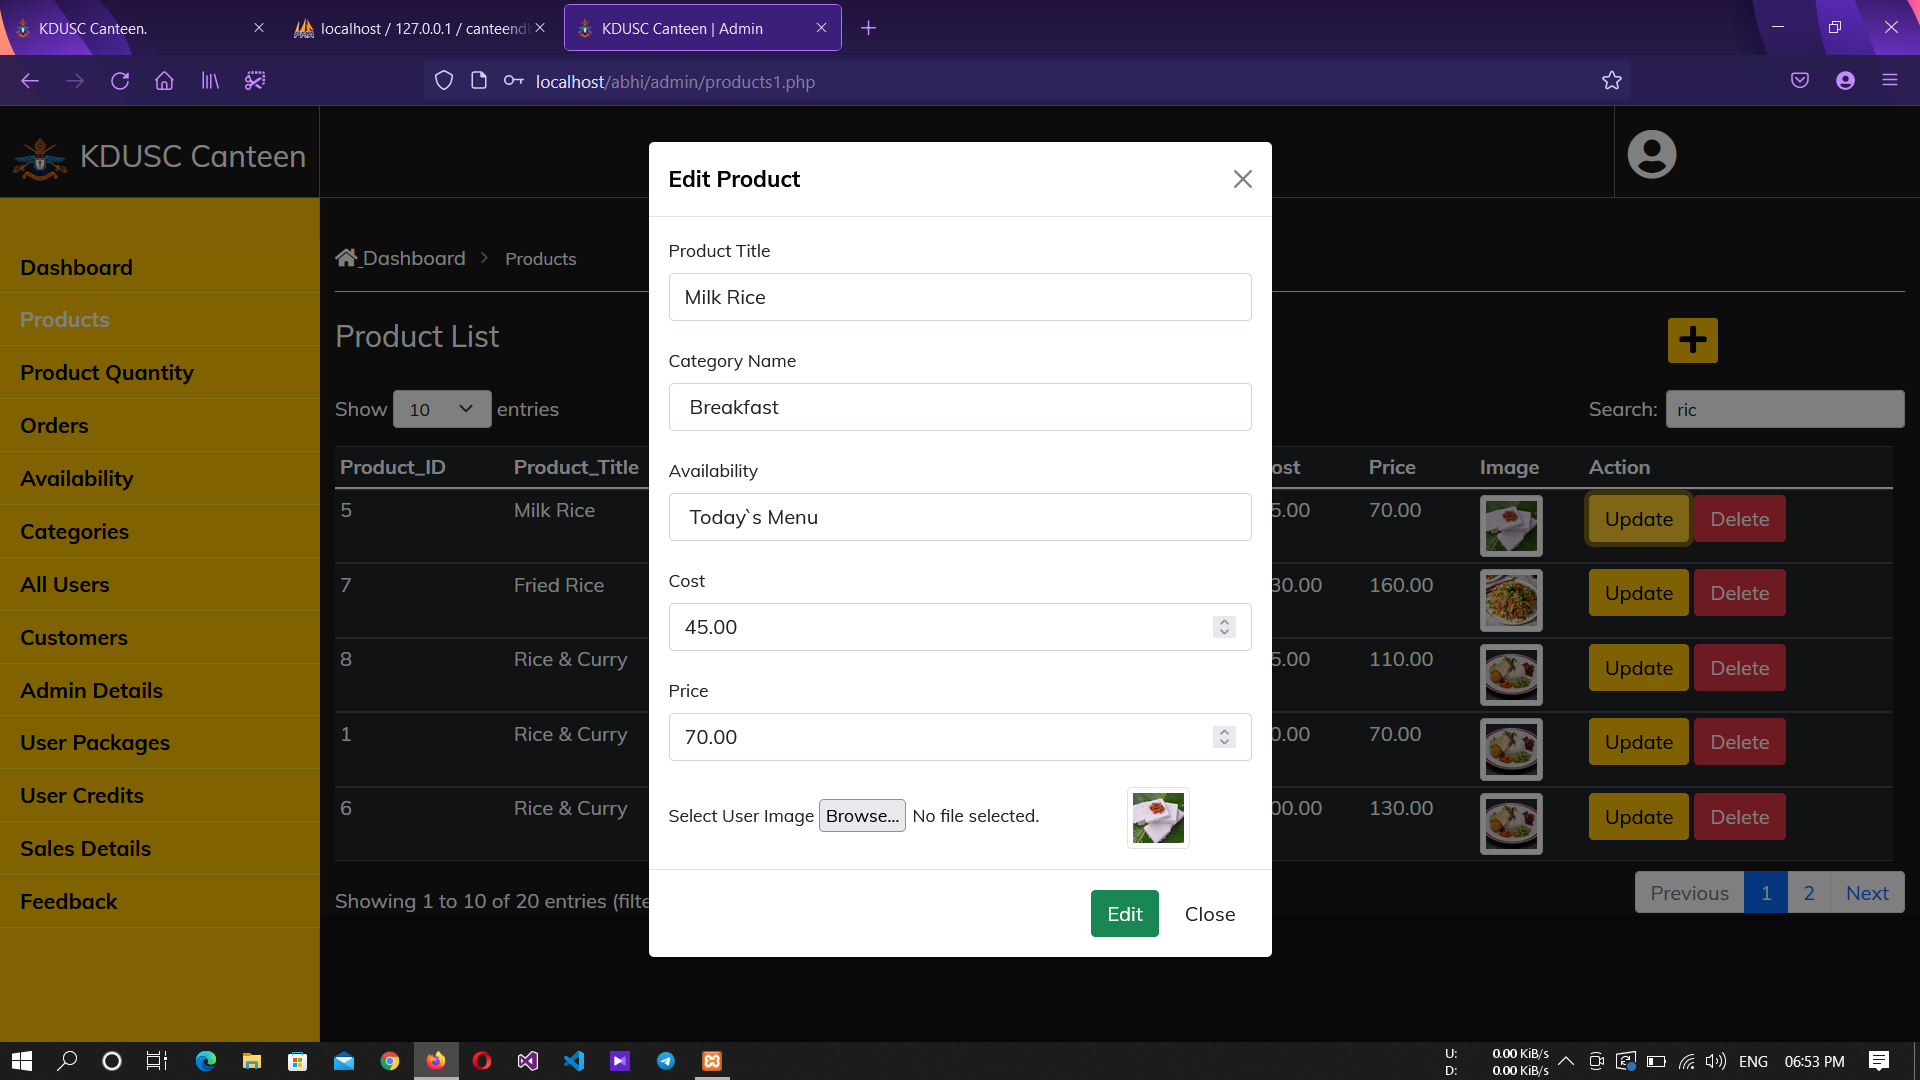1920x1080 pixels.
Task: Open the Show 10 entries dropdown
Action: [441, 409]
